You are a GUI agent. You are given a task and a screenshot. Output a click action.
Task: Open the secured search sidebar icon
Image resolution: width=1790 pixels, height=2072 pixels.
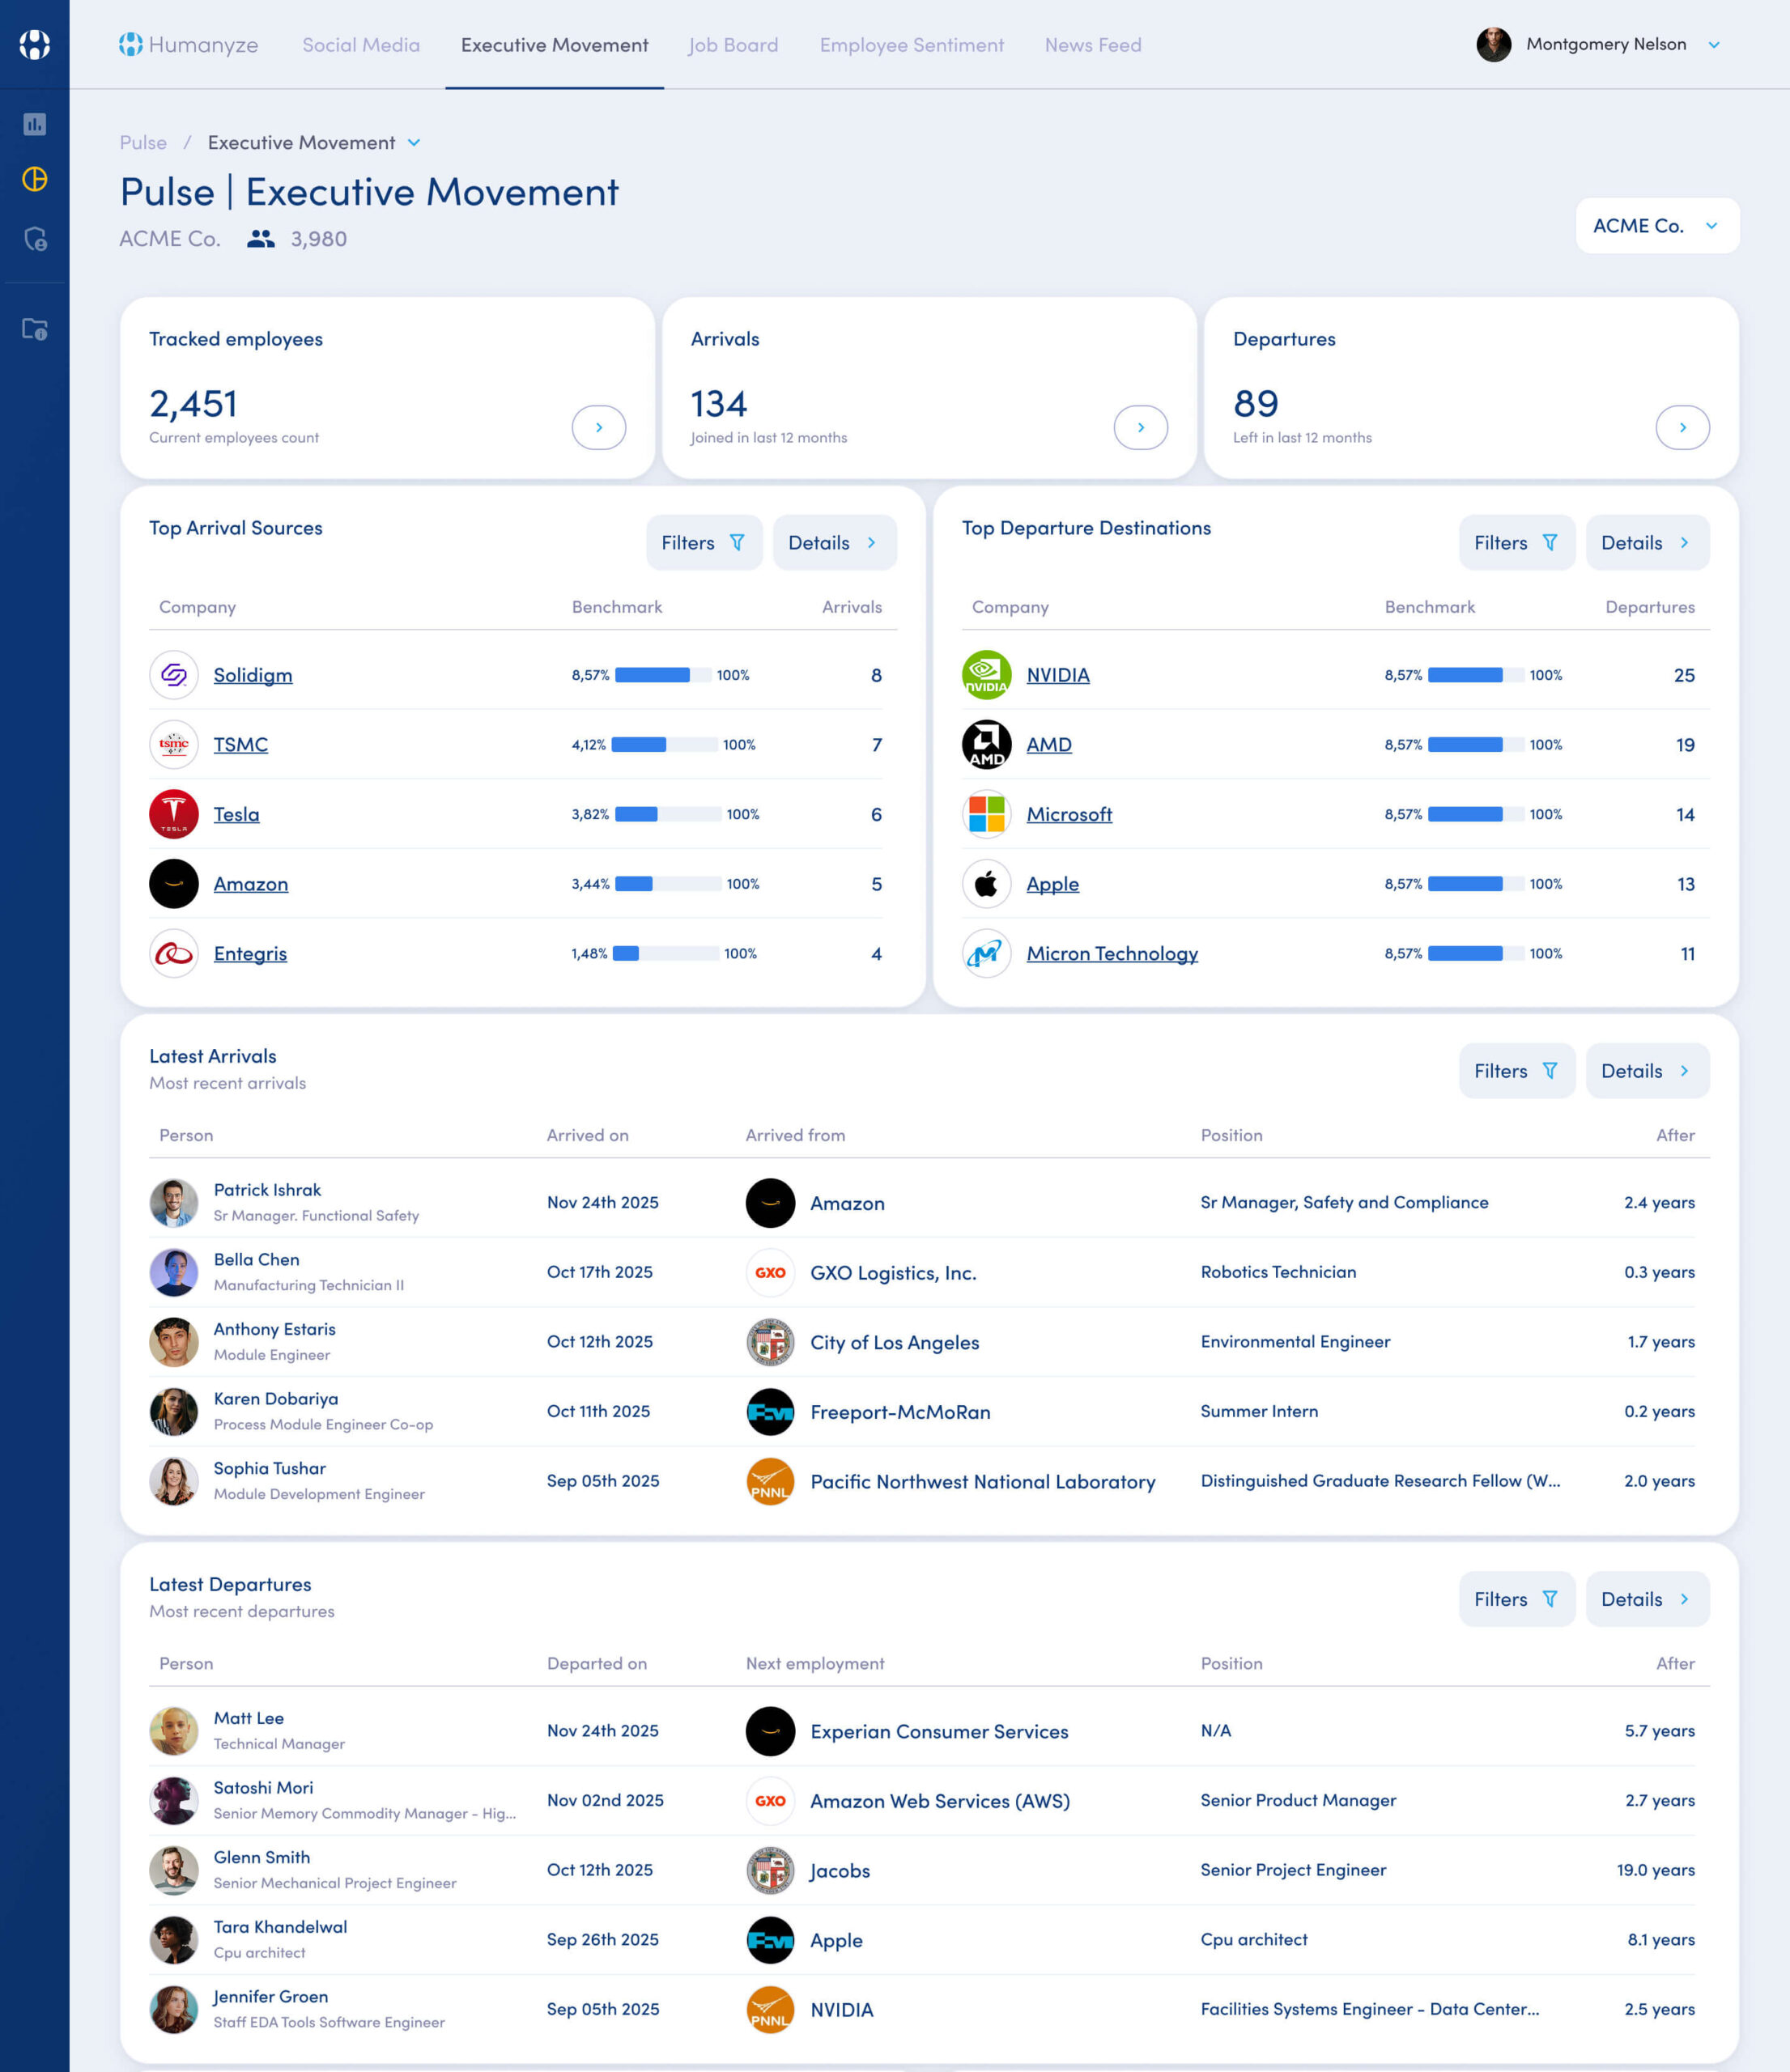(x=35, y=239)
